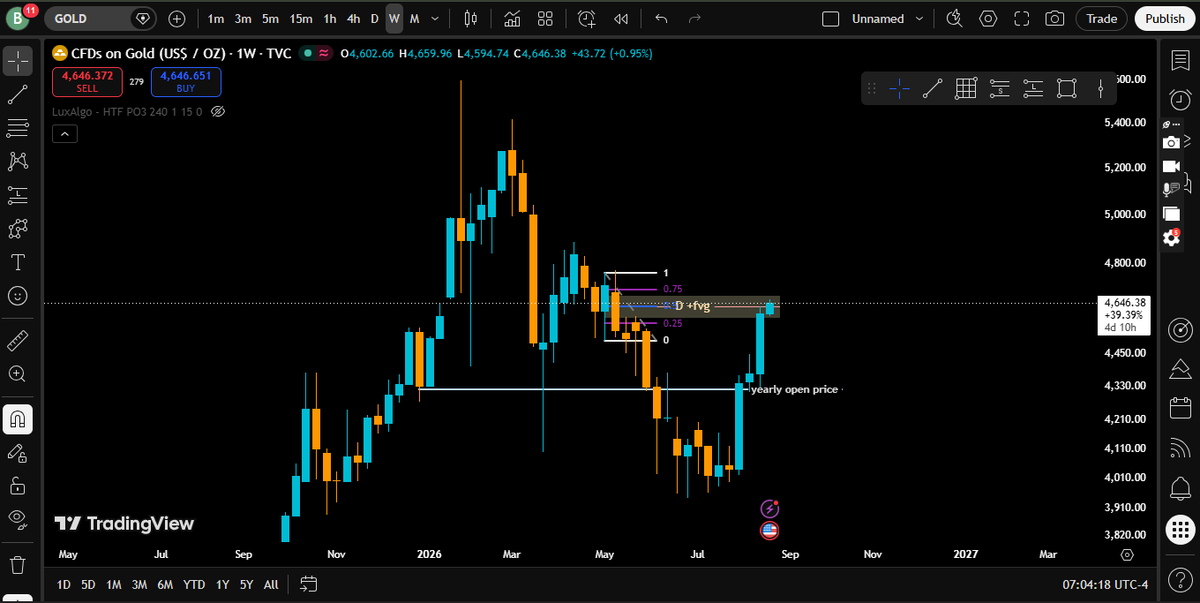1200x603 pixels.
Task: Open chart settings hexagon icon
Action: (988, 18)
